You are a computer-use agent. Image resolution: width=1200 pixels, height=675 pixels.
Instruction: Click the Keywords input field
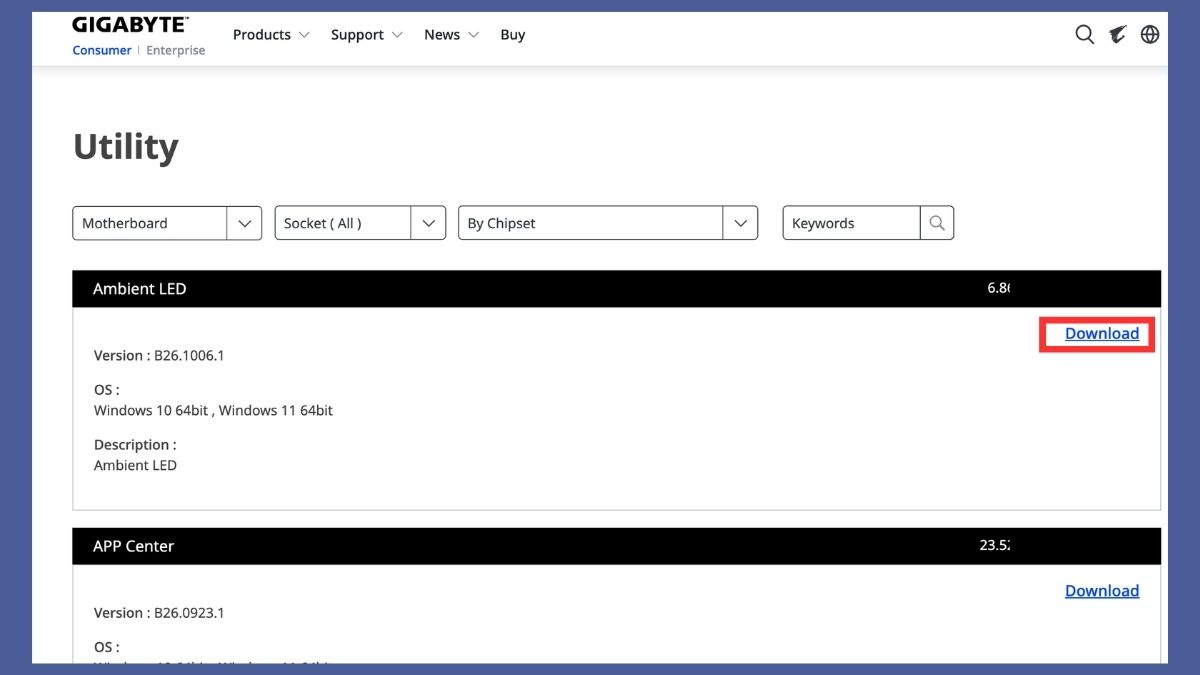click(851, 223)
